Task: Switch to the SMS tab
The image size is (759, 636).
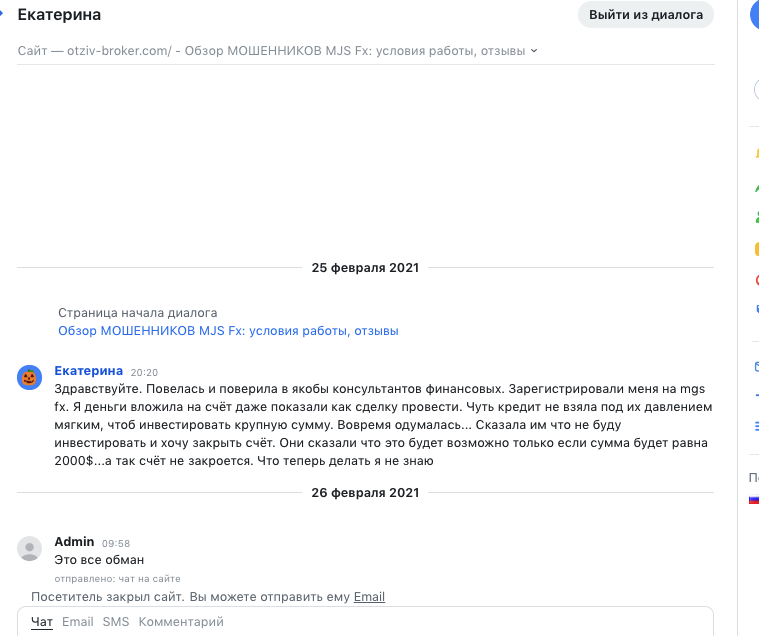Action: (116, 621)
